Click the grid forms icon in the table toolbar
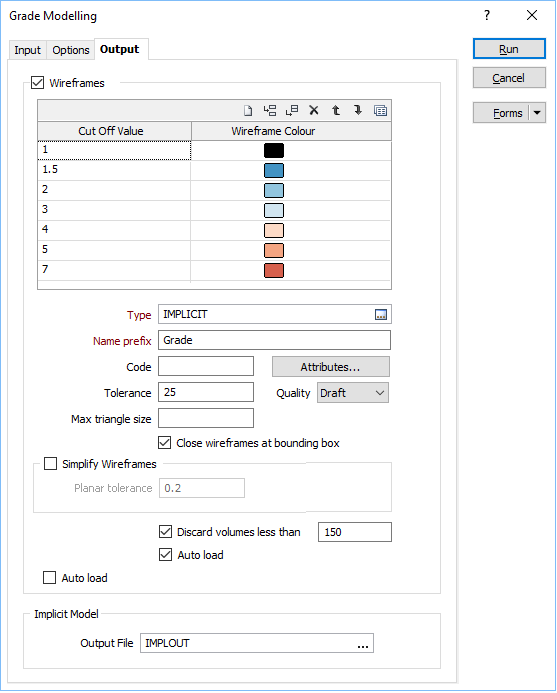 click(x=381, y=110)
